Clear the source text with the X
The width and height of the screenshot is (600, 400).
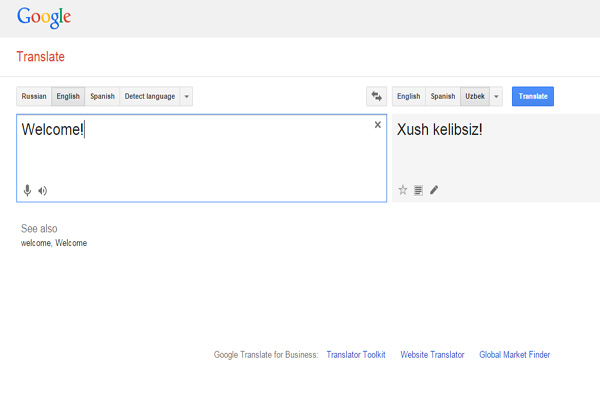(378, 125)
